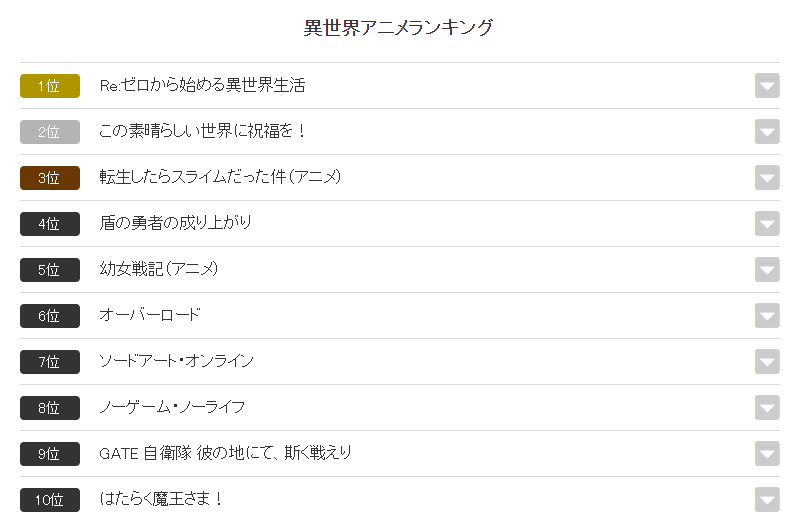Image resolution: width=794 pixels, height=521 pixels.
Task: Expand the ノーゲーム・ノーライフ row arrow
Action: 767,408
